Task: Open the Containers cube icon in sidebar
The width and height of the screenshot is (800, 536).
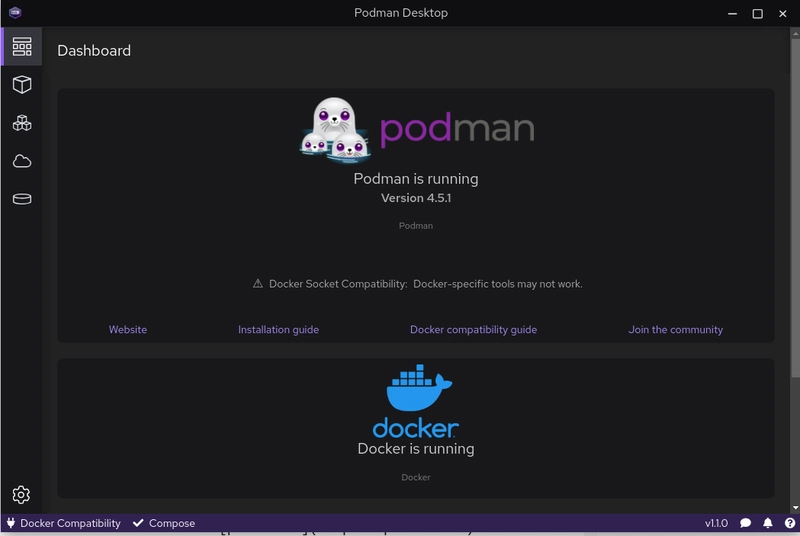Action: [22, 85]
